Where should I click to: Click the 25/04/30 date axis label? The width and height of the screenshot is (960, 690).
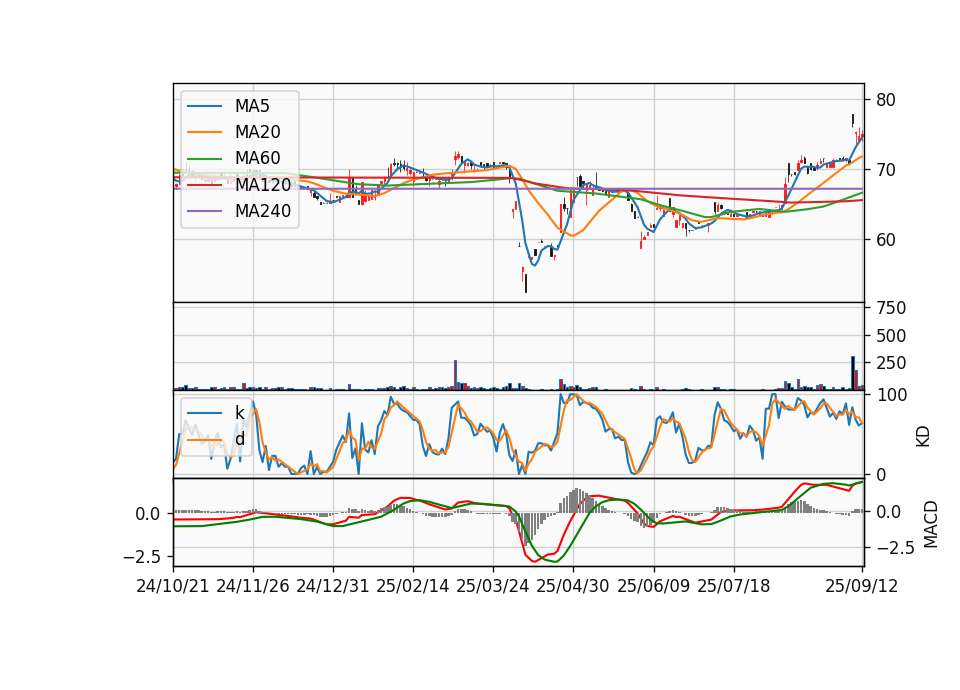[x=573, y=586]
